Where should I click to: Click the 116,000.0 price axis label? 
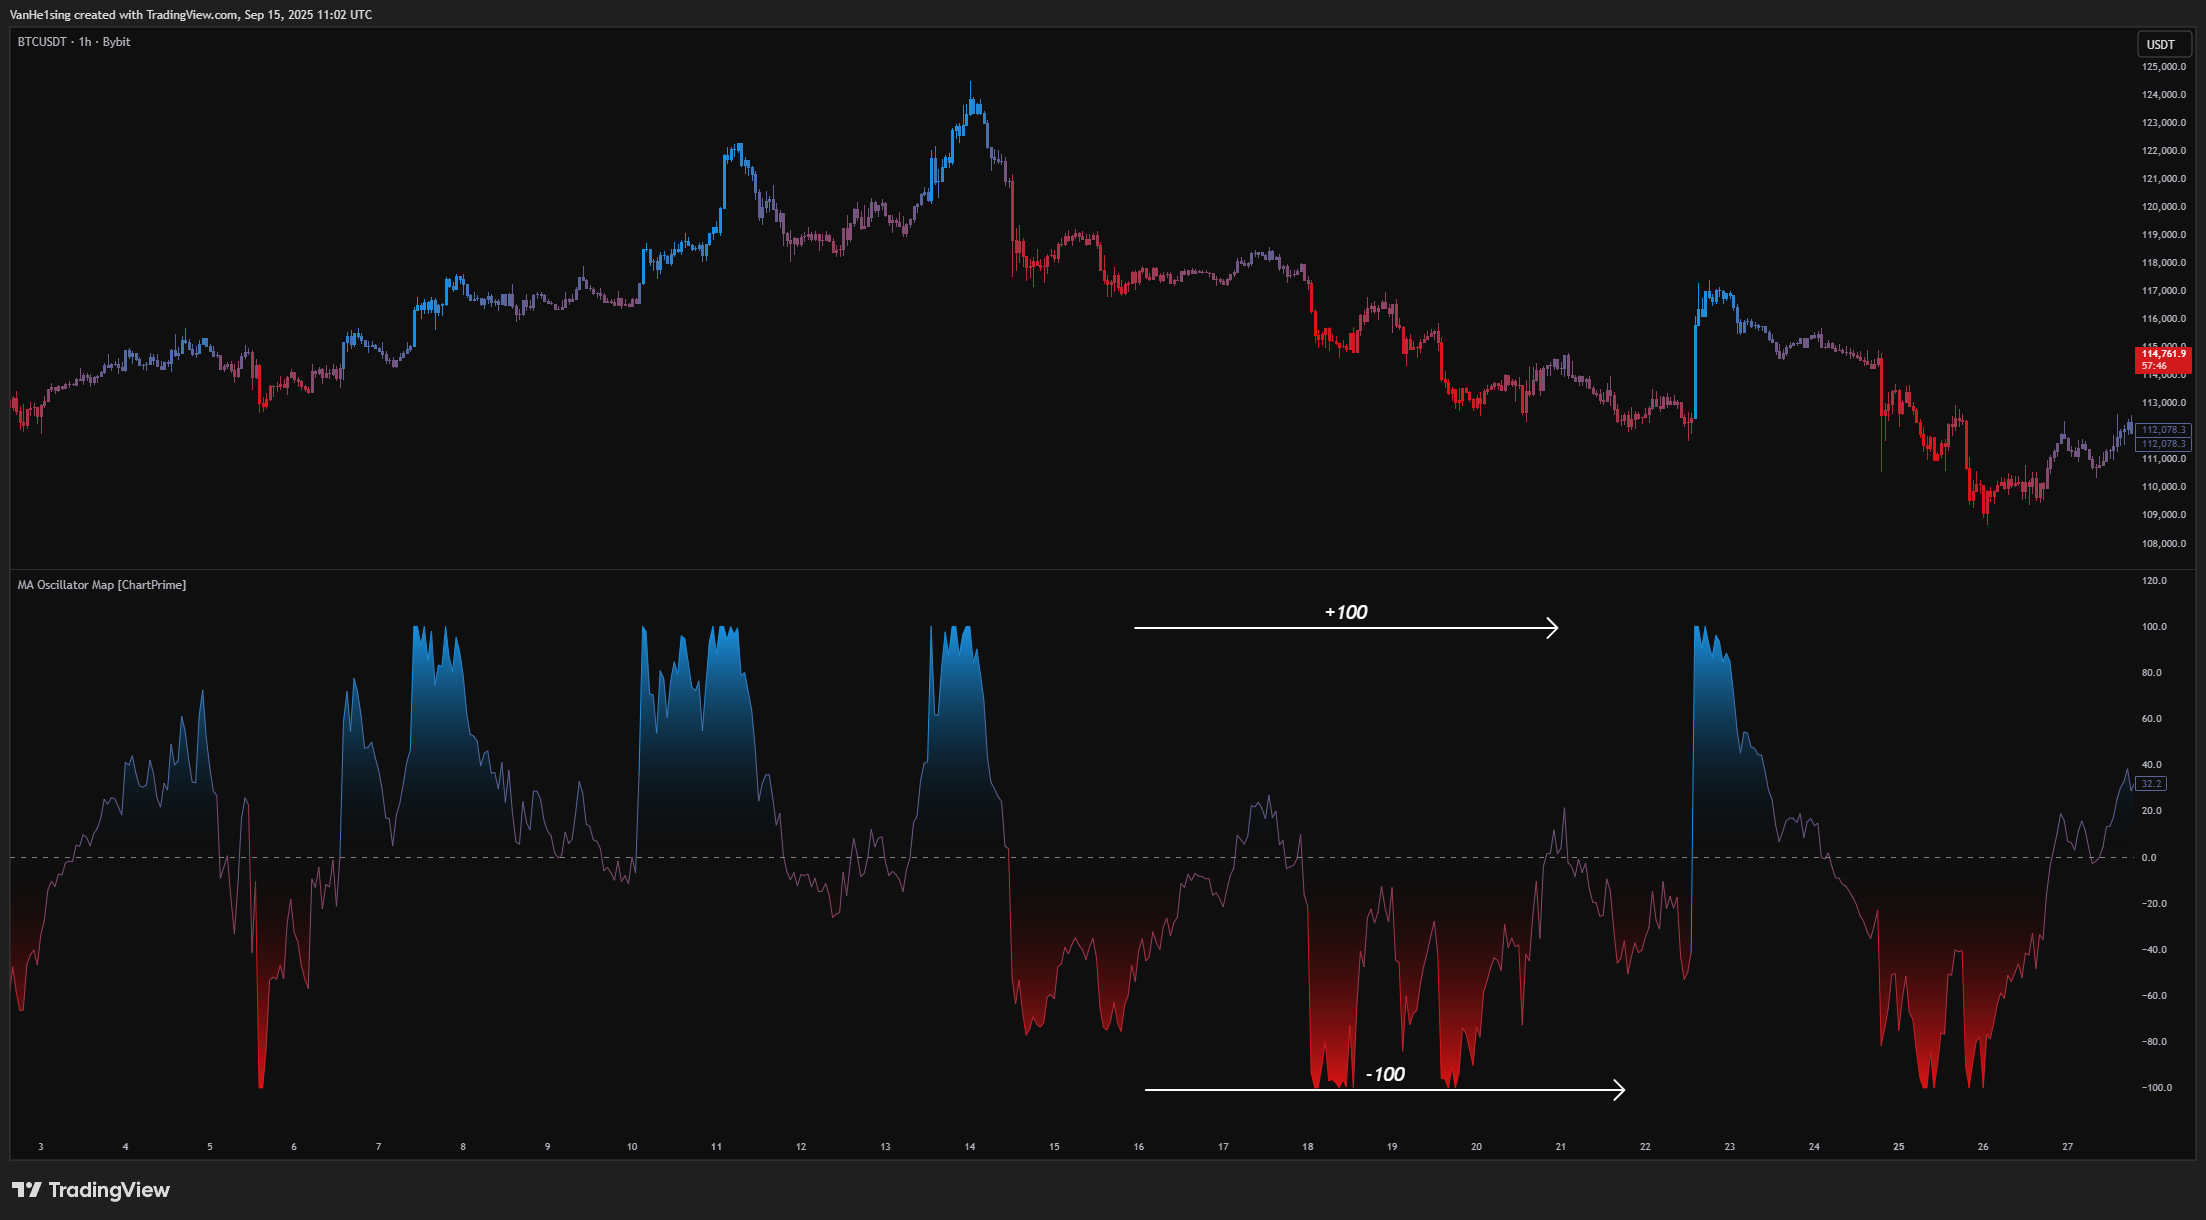coord(2164,319)
